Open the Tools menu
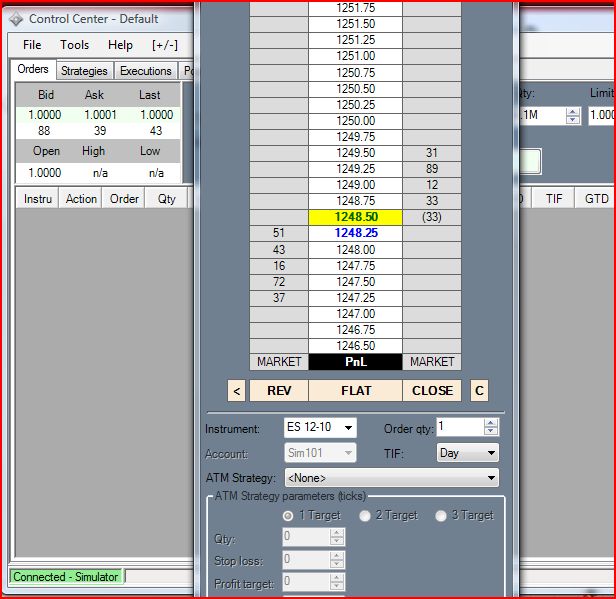The height and width of the screenshot is (599, 616). coord(74,45)
